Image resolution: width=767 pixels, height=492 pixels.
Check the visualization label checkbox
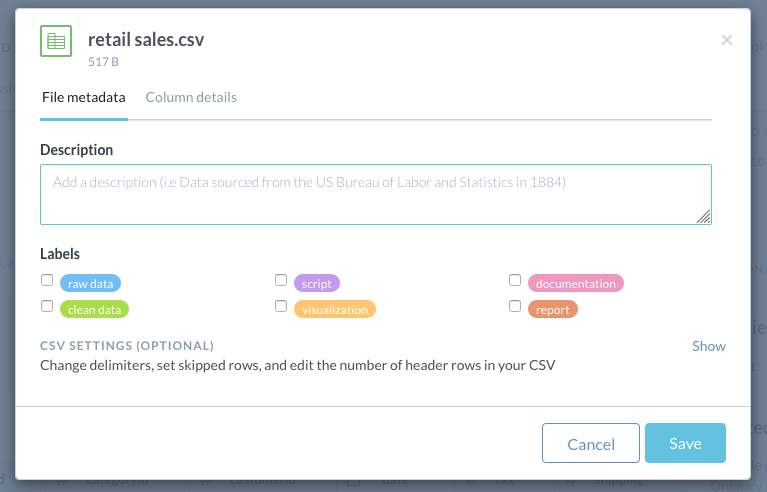[x=281, y=306]
